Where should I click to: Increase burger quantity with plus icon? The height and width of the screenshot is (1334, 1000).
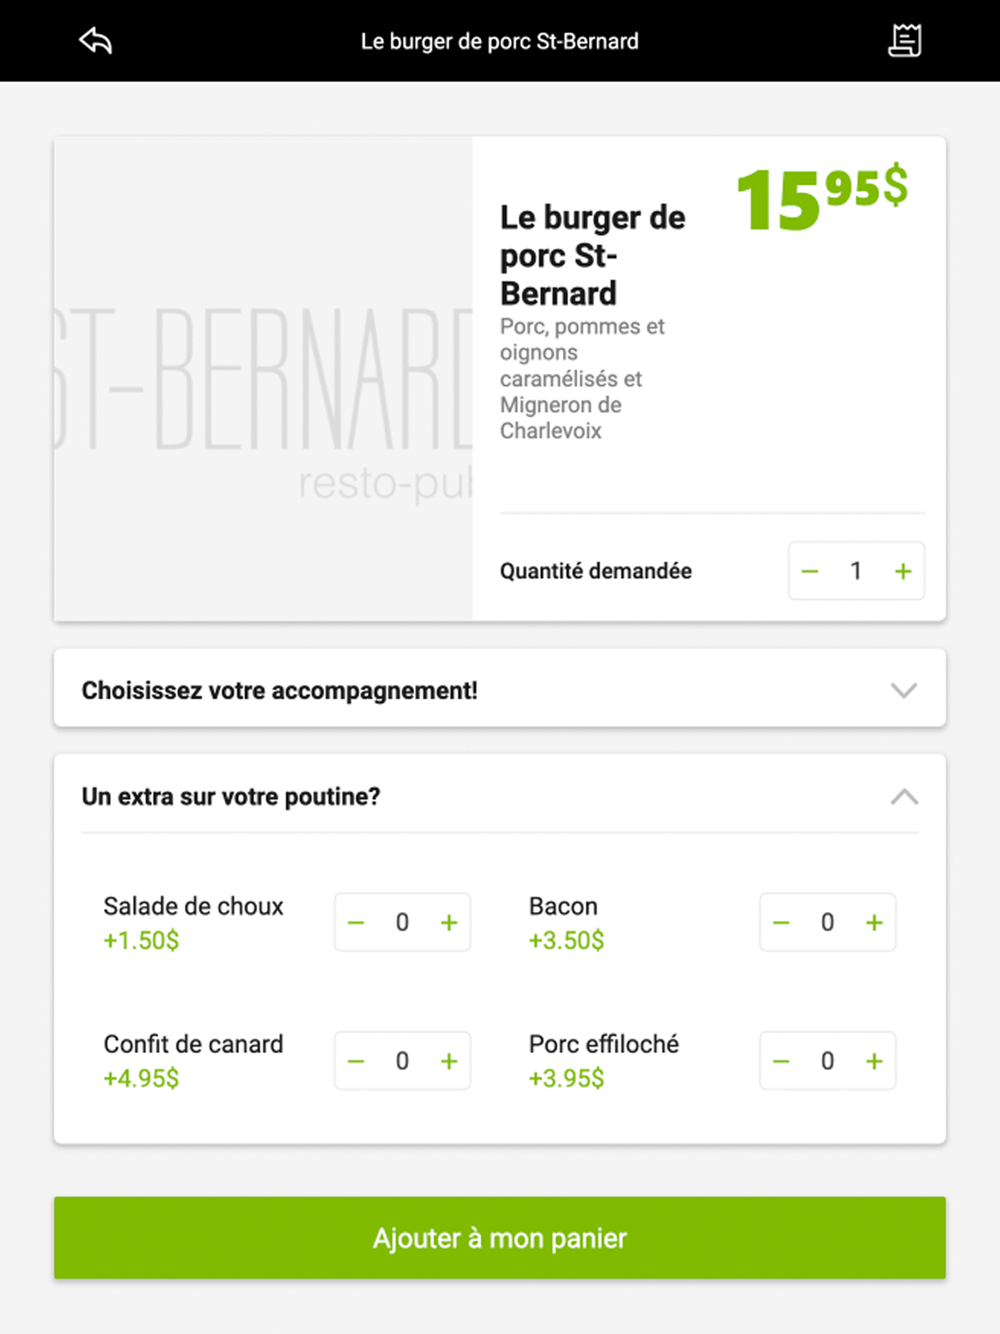[903, 571]
